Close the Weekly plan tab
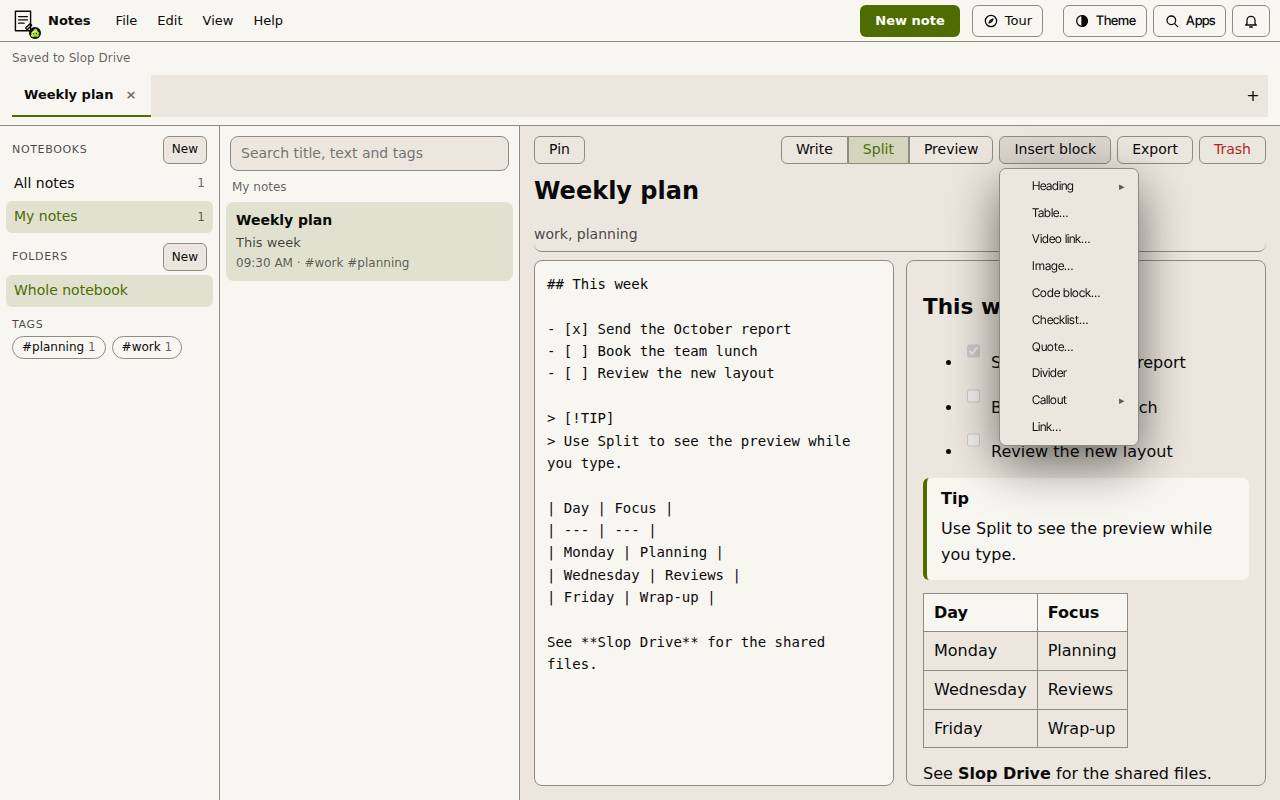The image size is (1280, 800). point(131,95)
